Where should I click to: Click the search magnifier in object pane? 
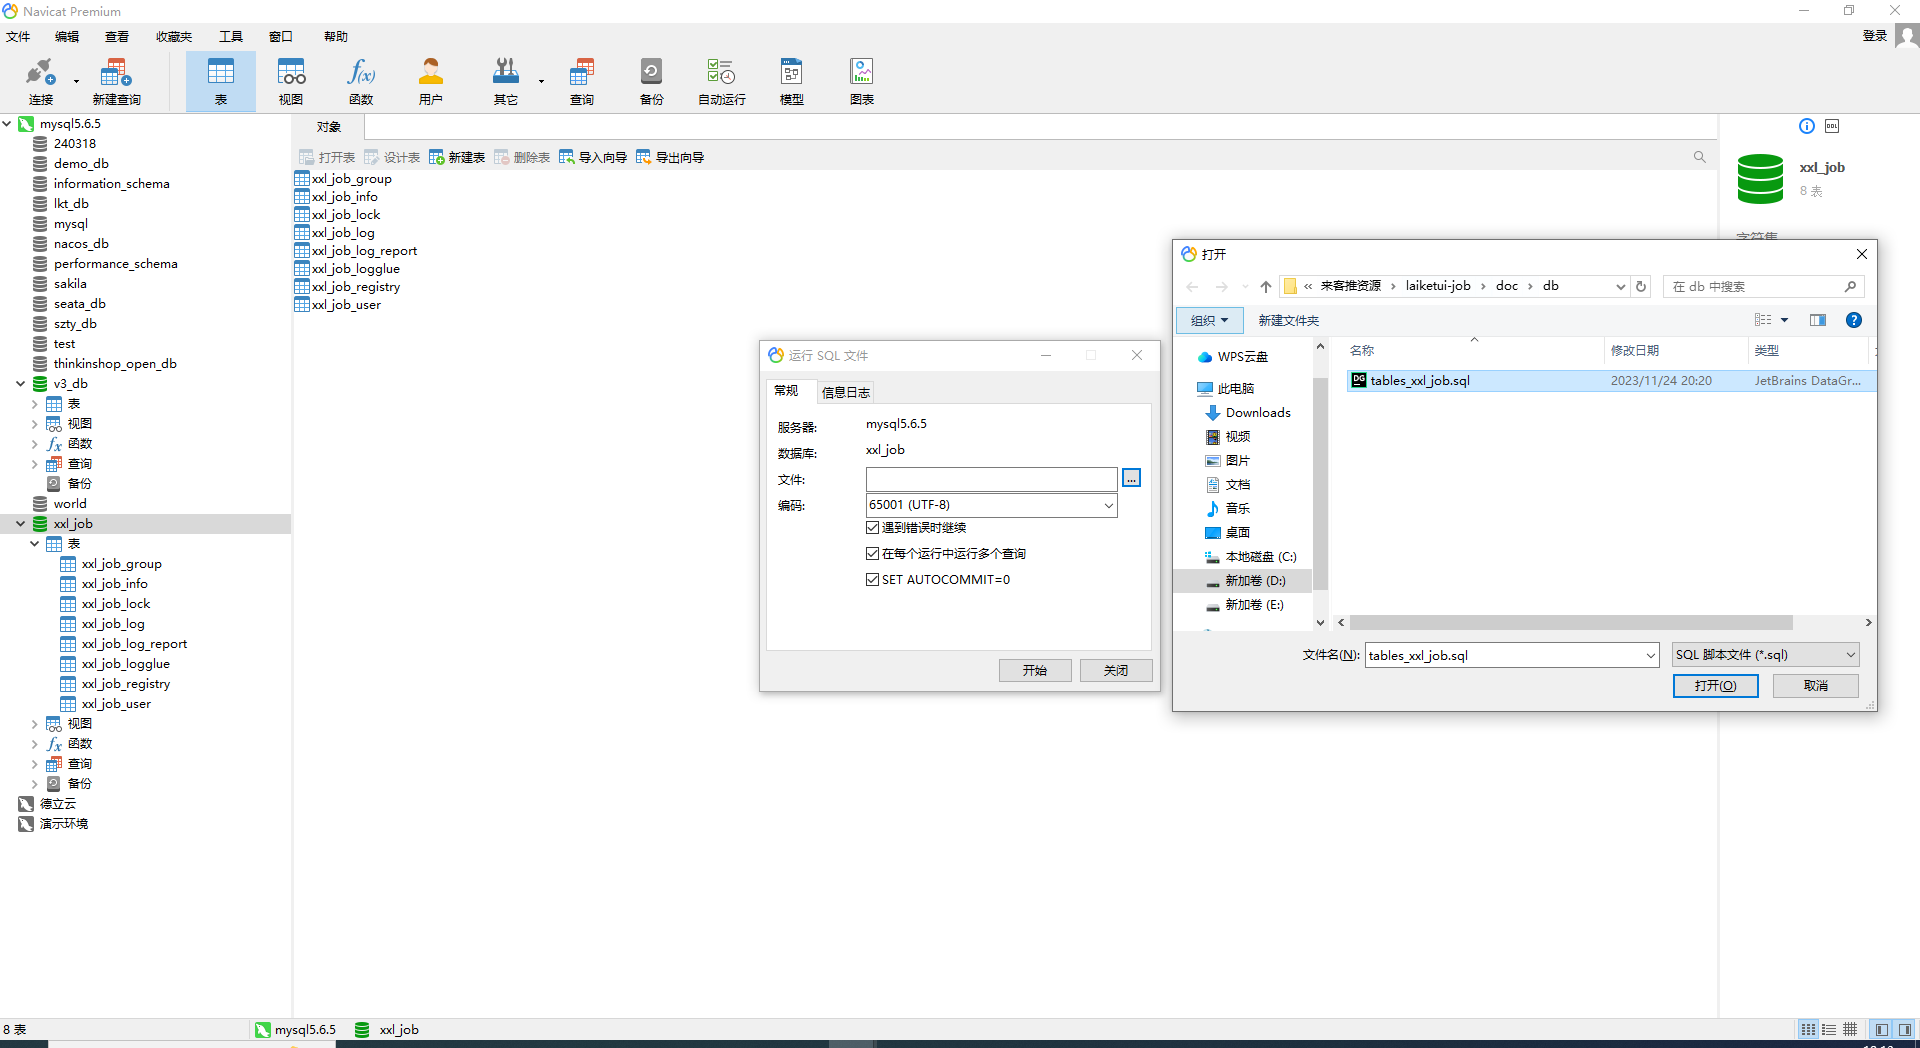[x=1700, y=157]
